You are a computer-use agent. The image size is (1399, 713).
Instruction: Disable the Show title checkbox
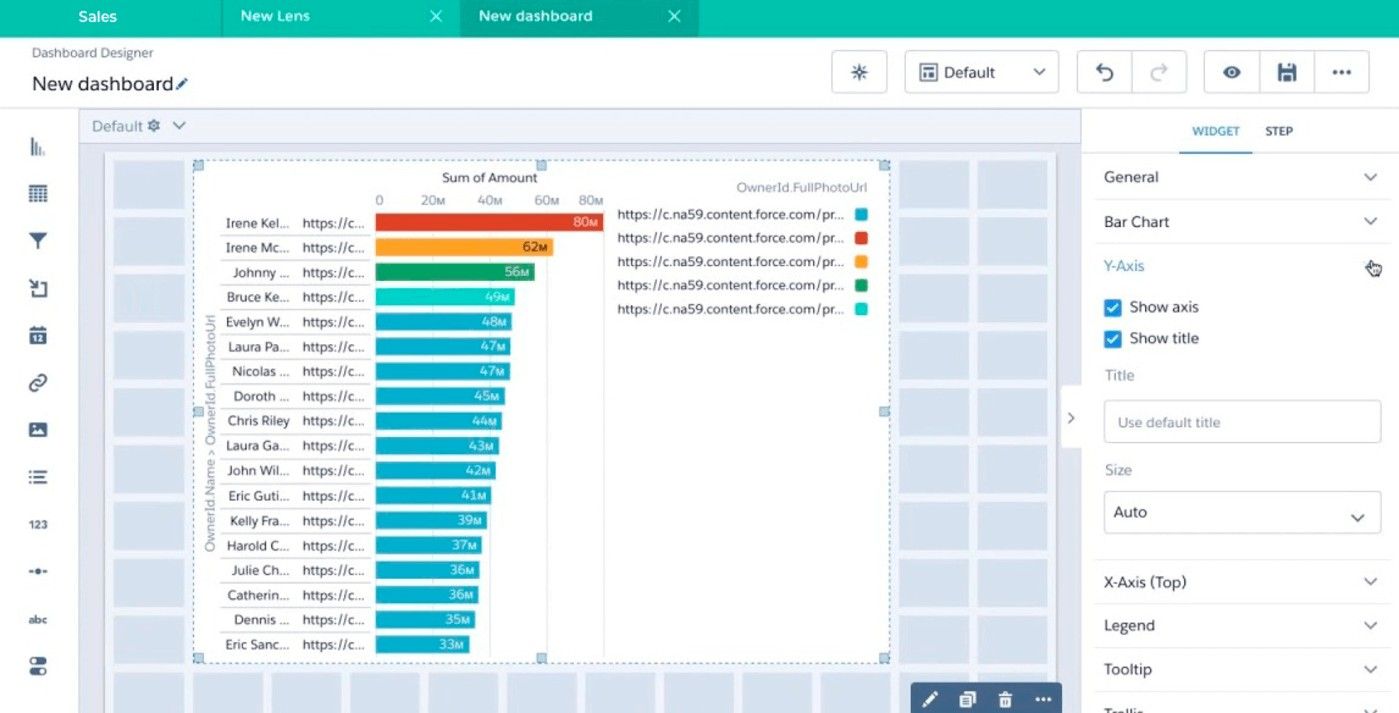click(1112, 339)
